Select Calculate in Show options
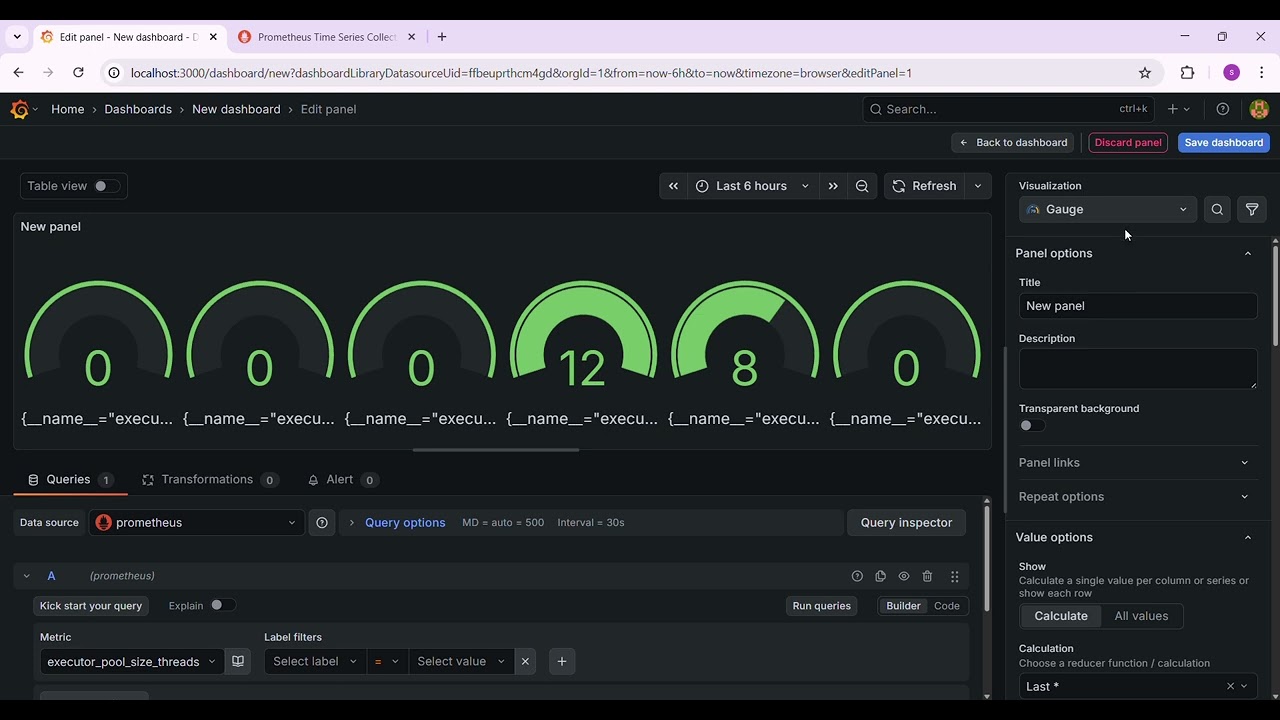Viewport: 1280px width, 720px height. [1061, 616]
